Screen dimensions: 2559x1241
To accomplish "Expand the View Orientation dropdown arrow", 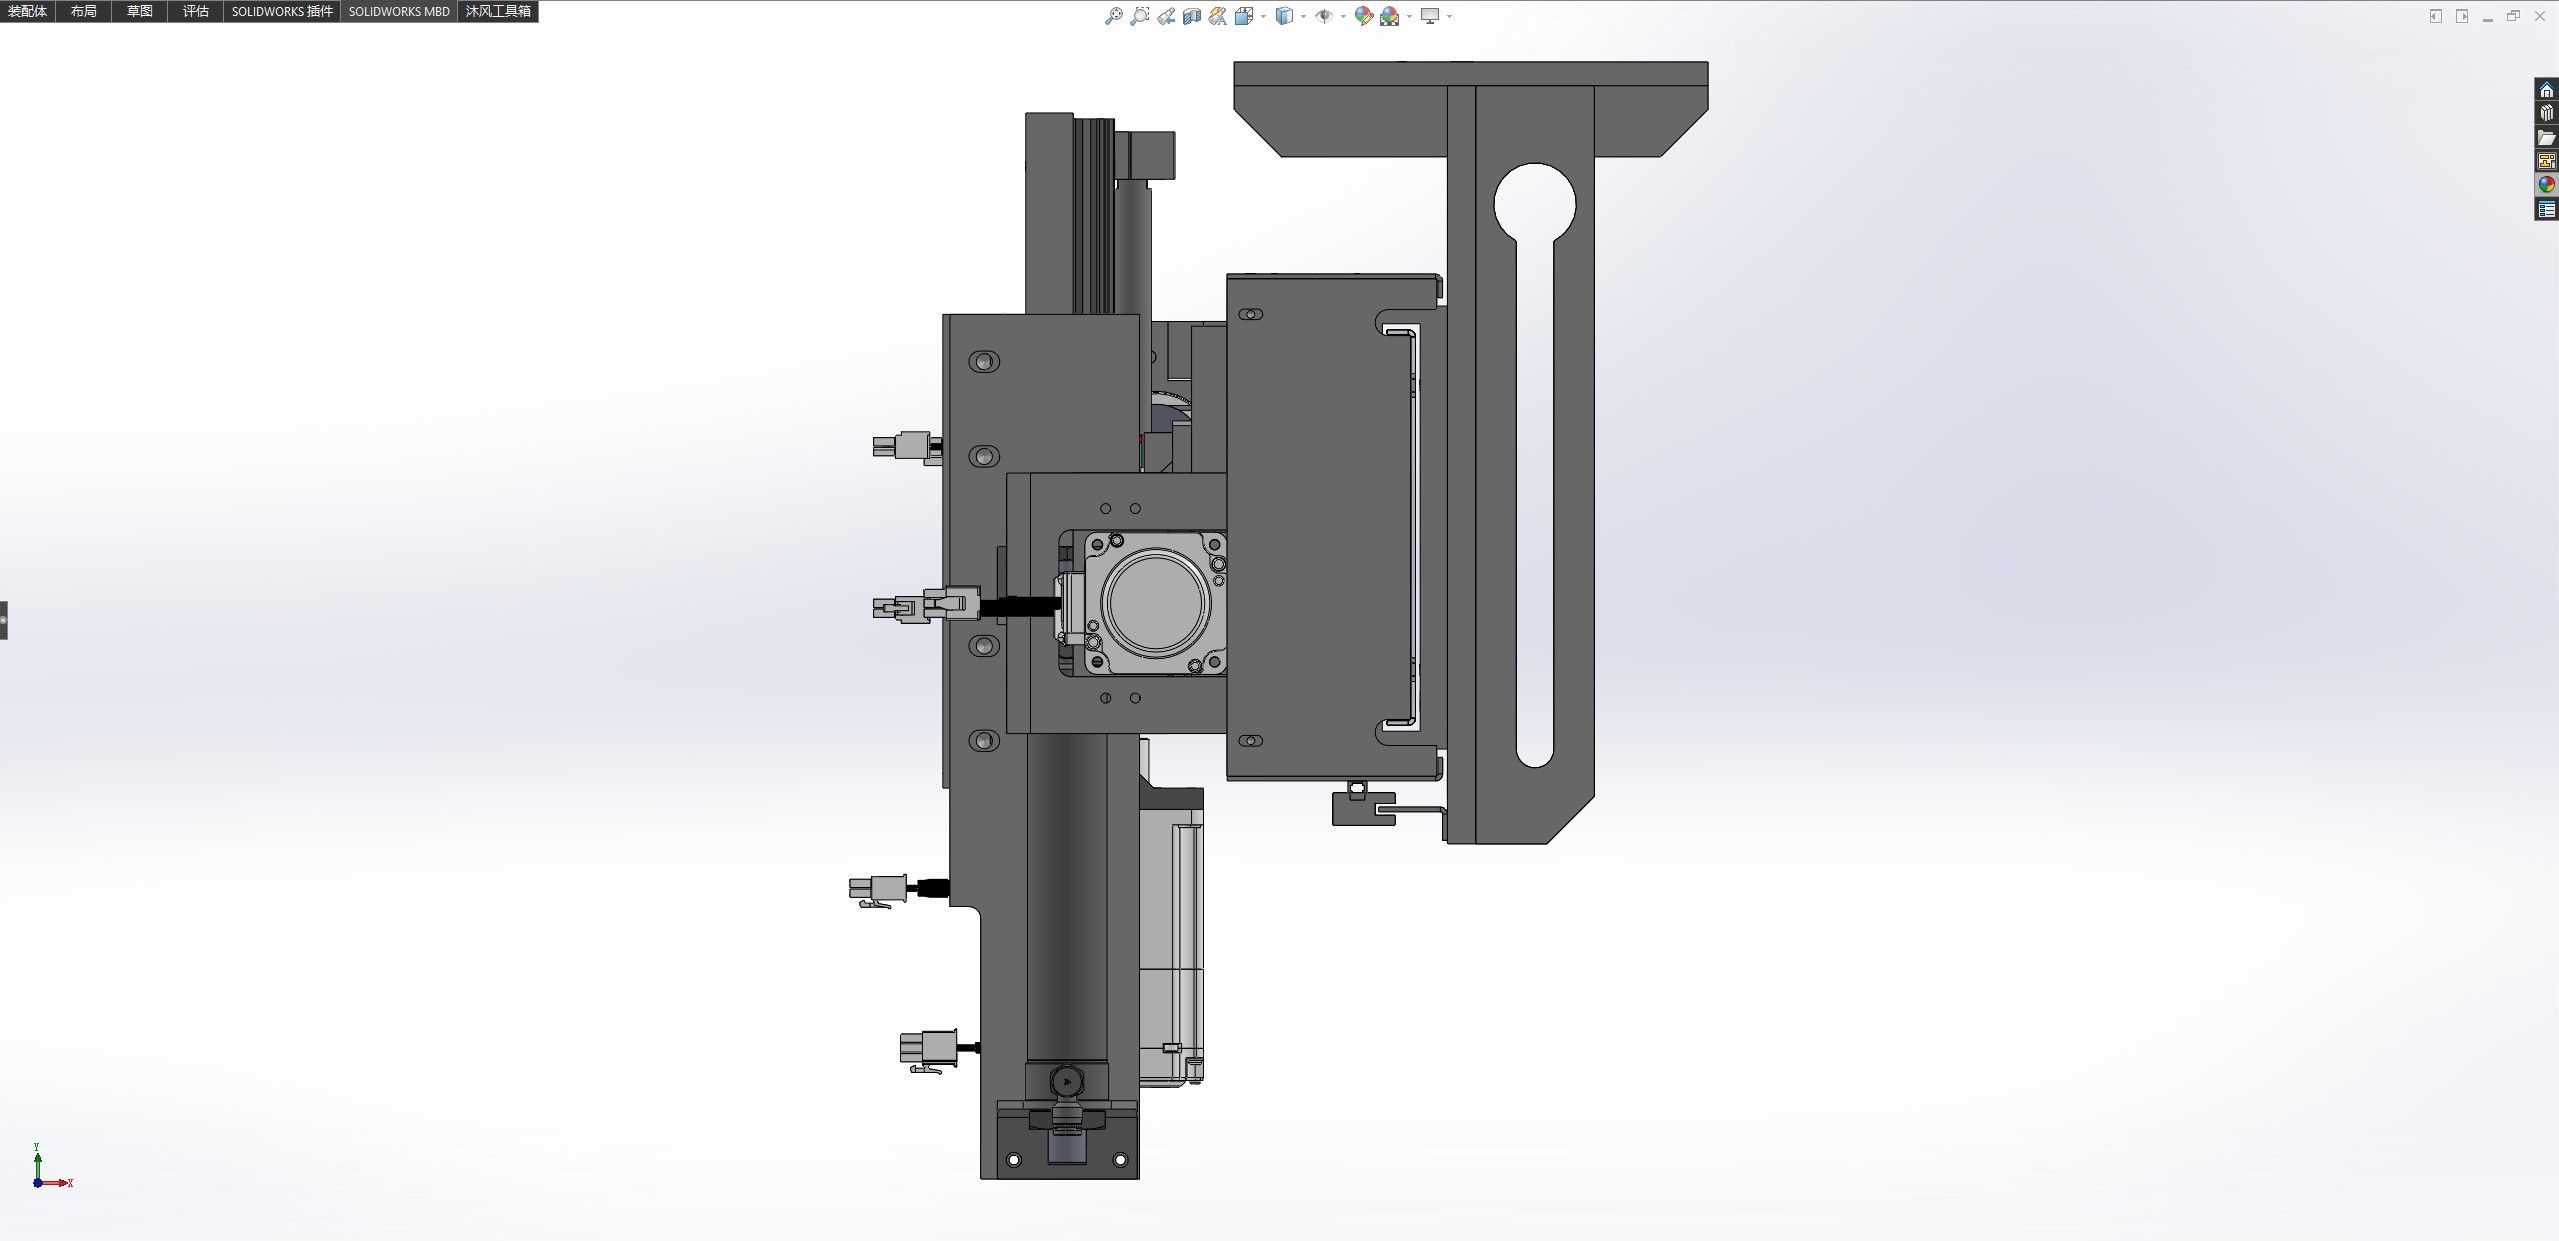I will [x=1263, y=16].
